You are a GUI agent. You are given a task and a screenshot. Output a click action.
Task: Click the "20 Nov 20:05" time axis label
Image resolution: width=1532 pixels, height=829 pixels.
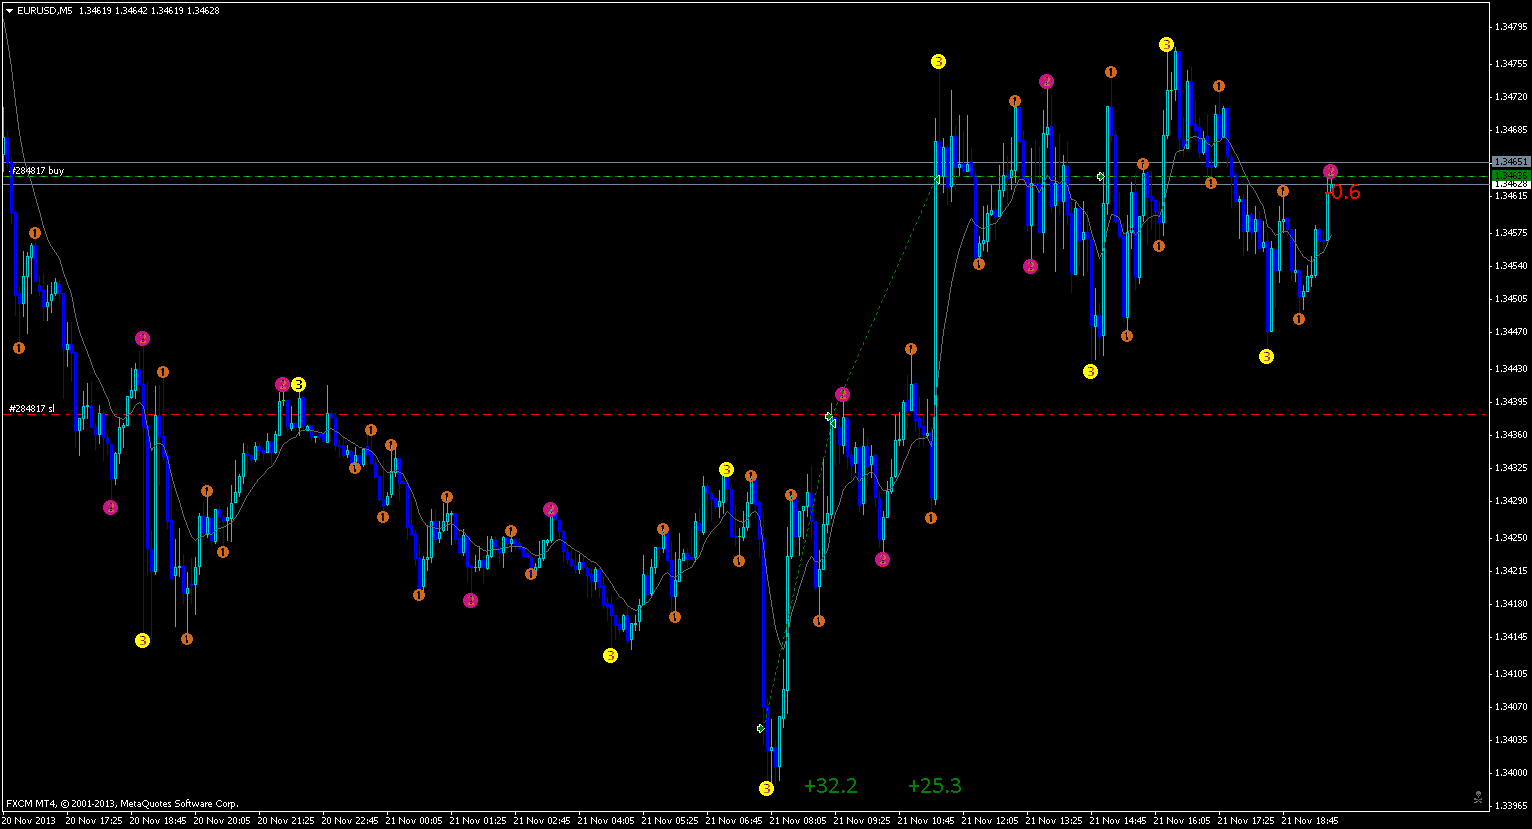tap(222, 821)
